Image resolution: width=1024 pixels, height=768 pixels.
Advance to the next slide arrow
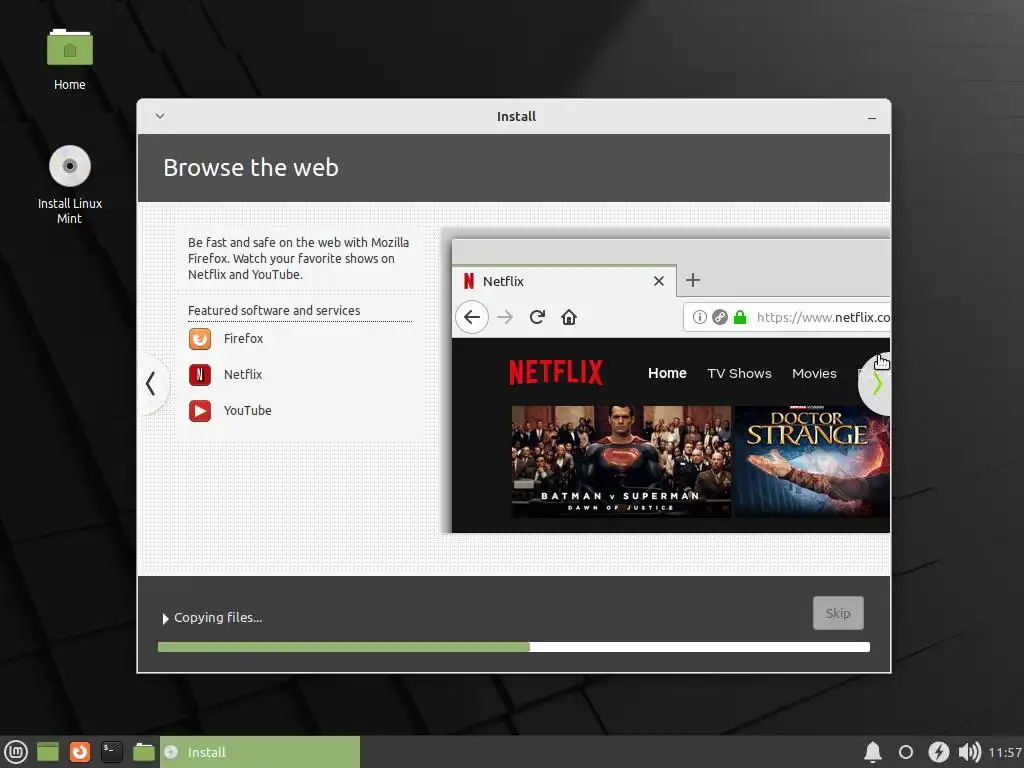[876, 384]
